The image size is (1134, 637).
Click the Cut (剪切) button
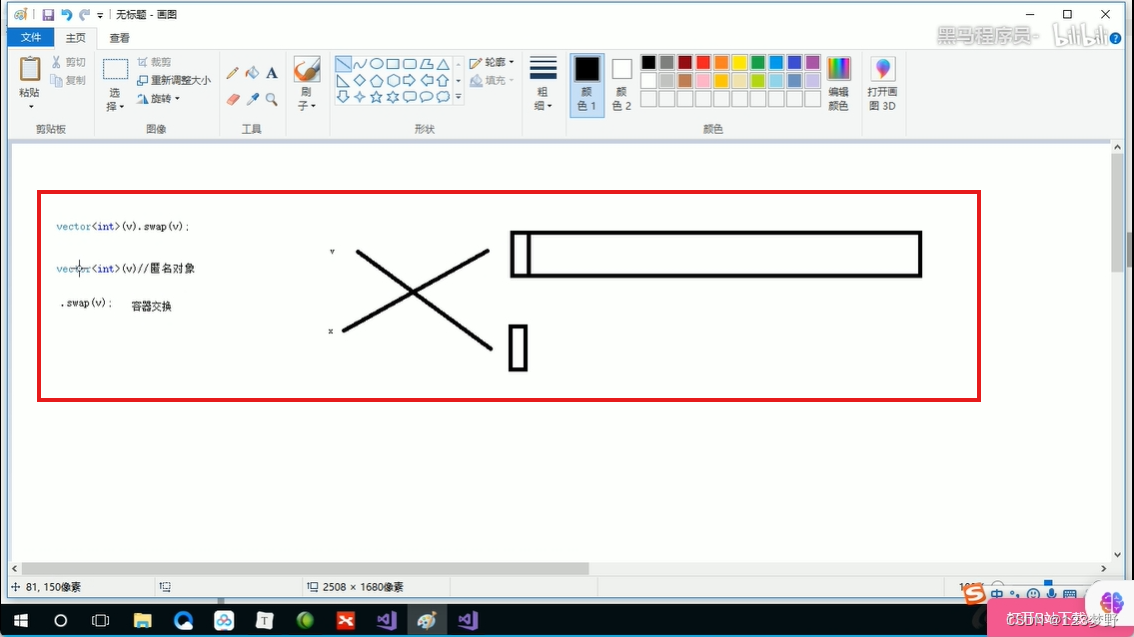click(69, 62)
